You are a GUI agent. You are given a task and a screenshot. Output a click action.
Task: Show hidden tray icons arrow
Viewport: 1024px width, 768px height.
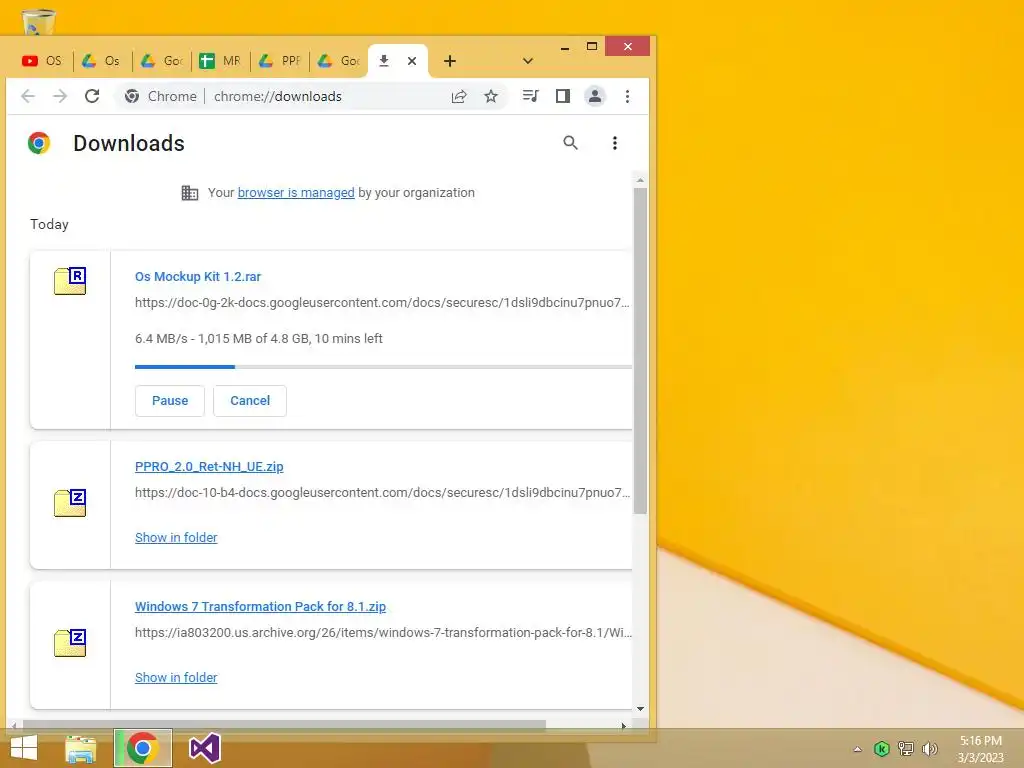(857, 749)
